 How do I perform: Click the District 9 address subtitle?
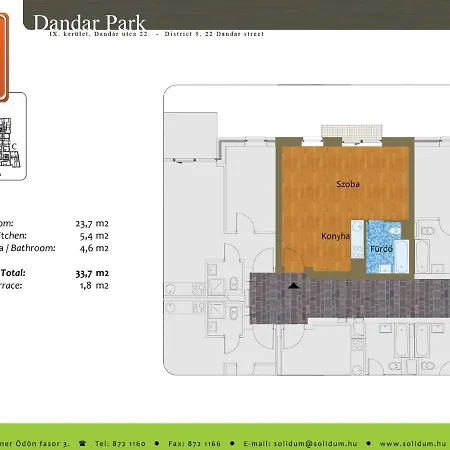[214, 34]
